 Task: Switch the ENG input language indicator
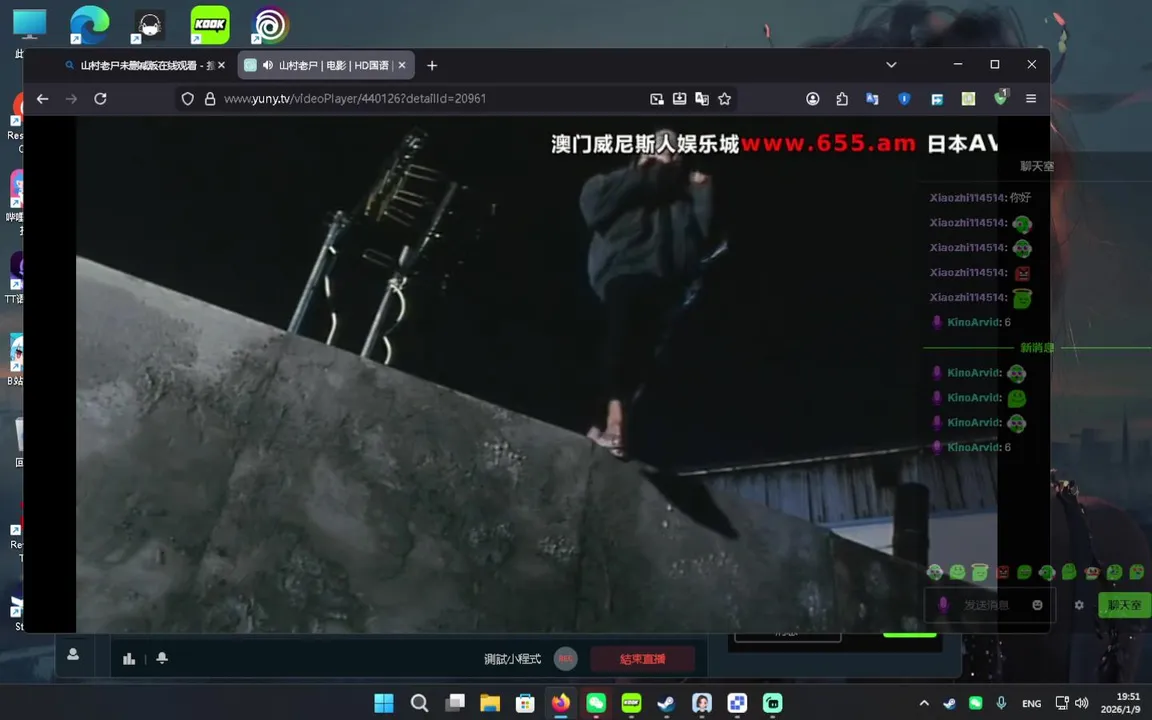1032,703
